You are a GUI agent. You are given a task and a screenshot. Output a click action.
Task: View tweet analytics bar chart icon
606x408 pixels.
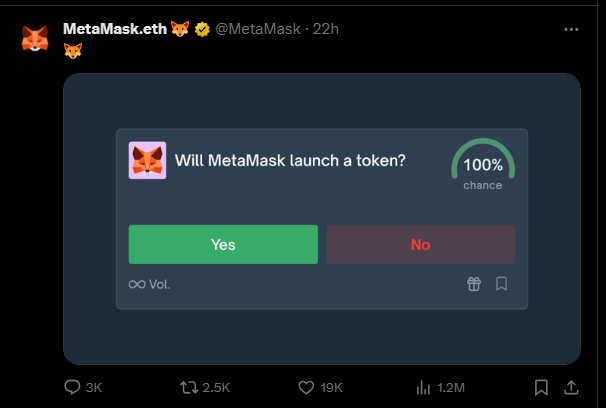[423, 387]
